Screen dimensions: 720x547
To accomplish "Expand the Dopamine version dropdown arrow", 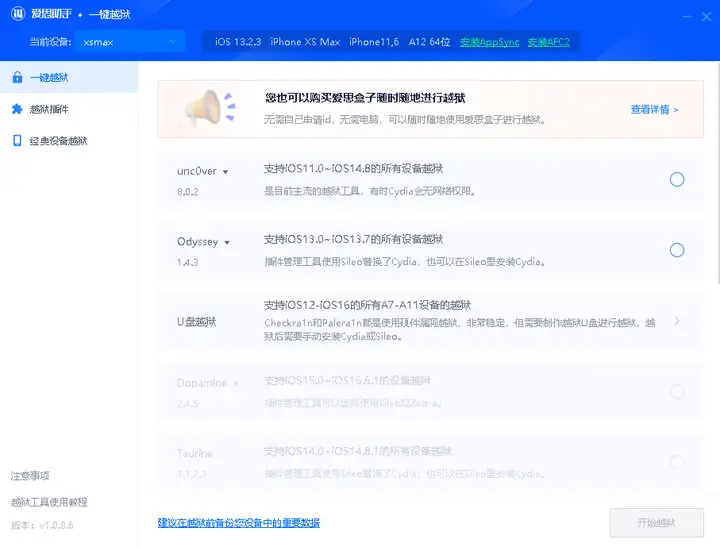I will pyautogui.click(x=236, y=384).
